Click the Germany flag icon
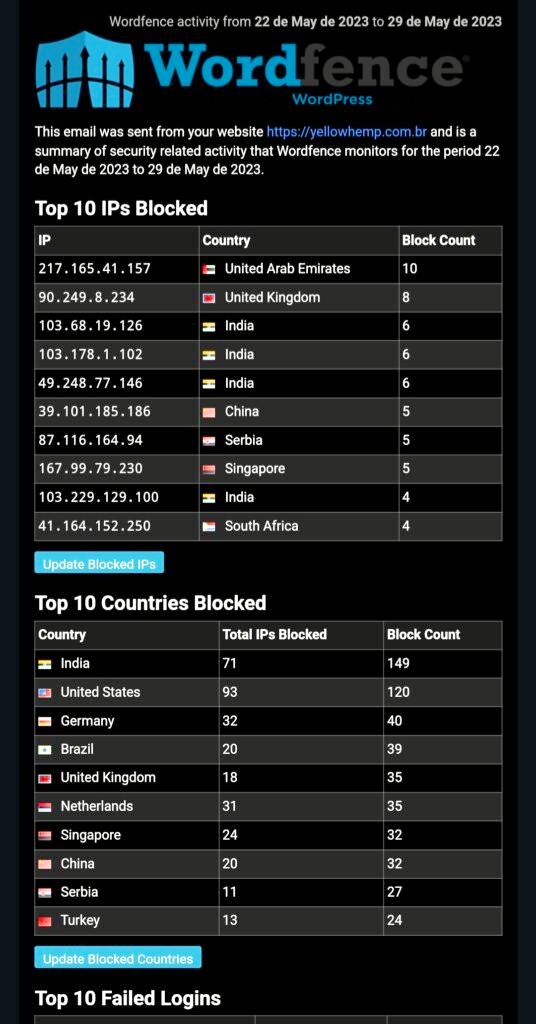Image resolution: width=536 pixels, height=1024 pixels. click(44, 721)
